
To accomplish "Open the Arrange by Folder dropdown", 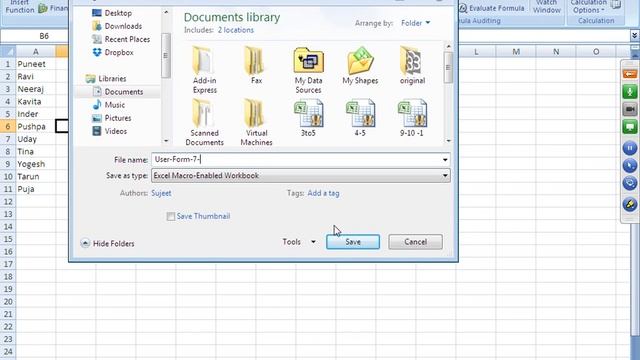I will tap(416, 23).
